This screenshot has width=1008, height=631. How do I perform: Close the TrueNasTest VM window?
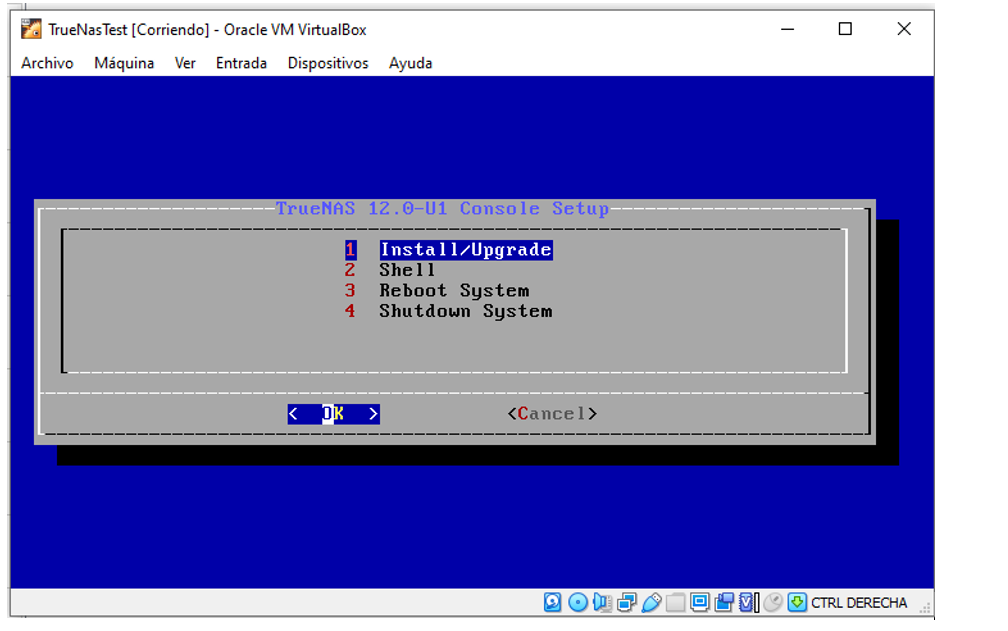[904, 30]
